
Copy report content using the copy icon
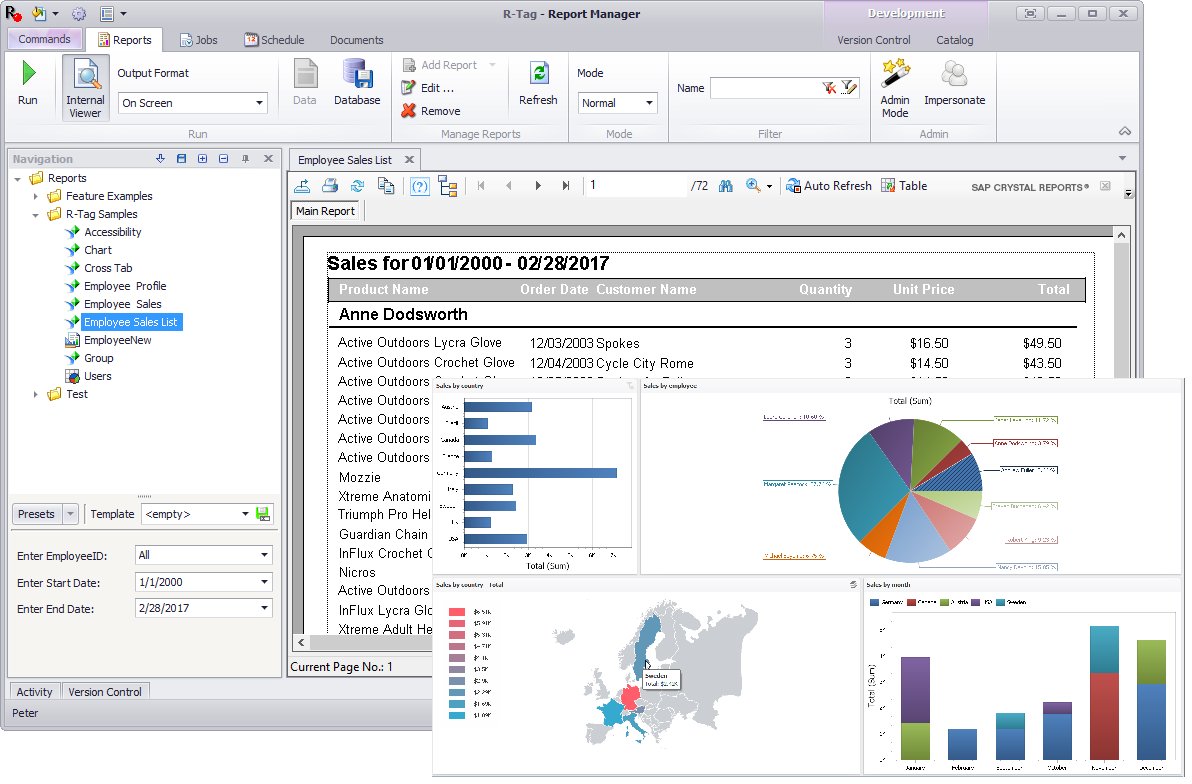tap(385, 185)
